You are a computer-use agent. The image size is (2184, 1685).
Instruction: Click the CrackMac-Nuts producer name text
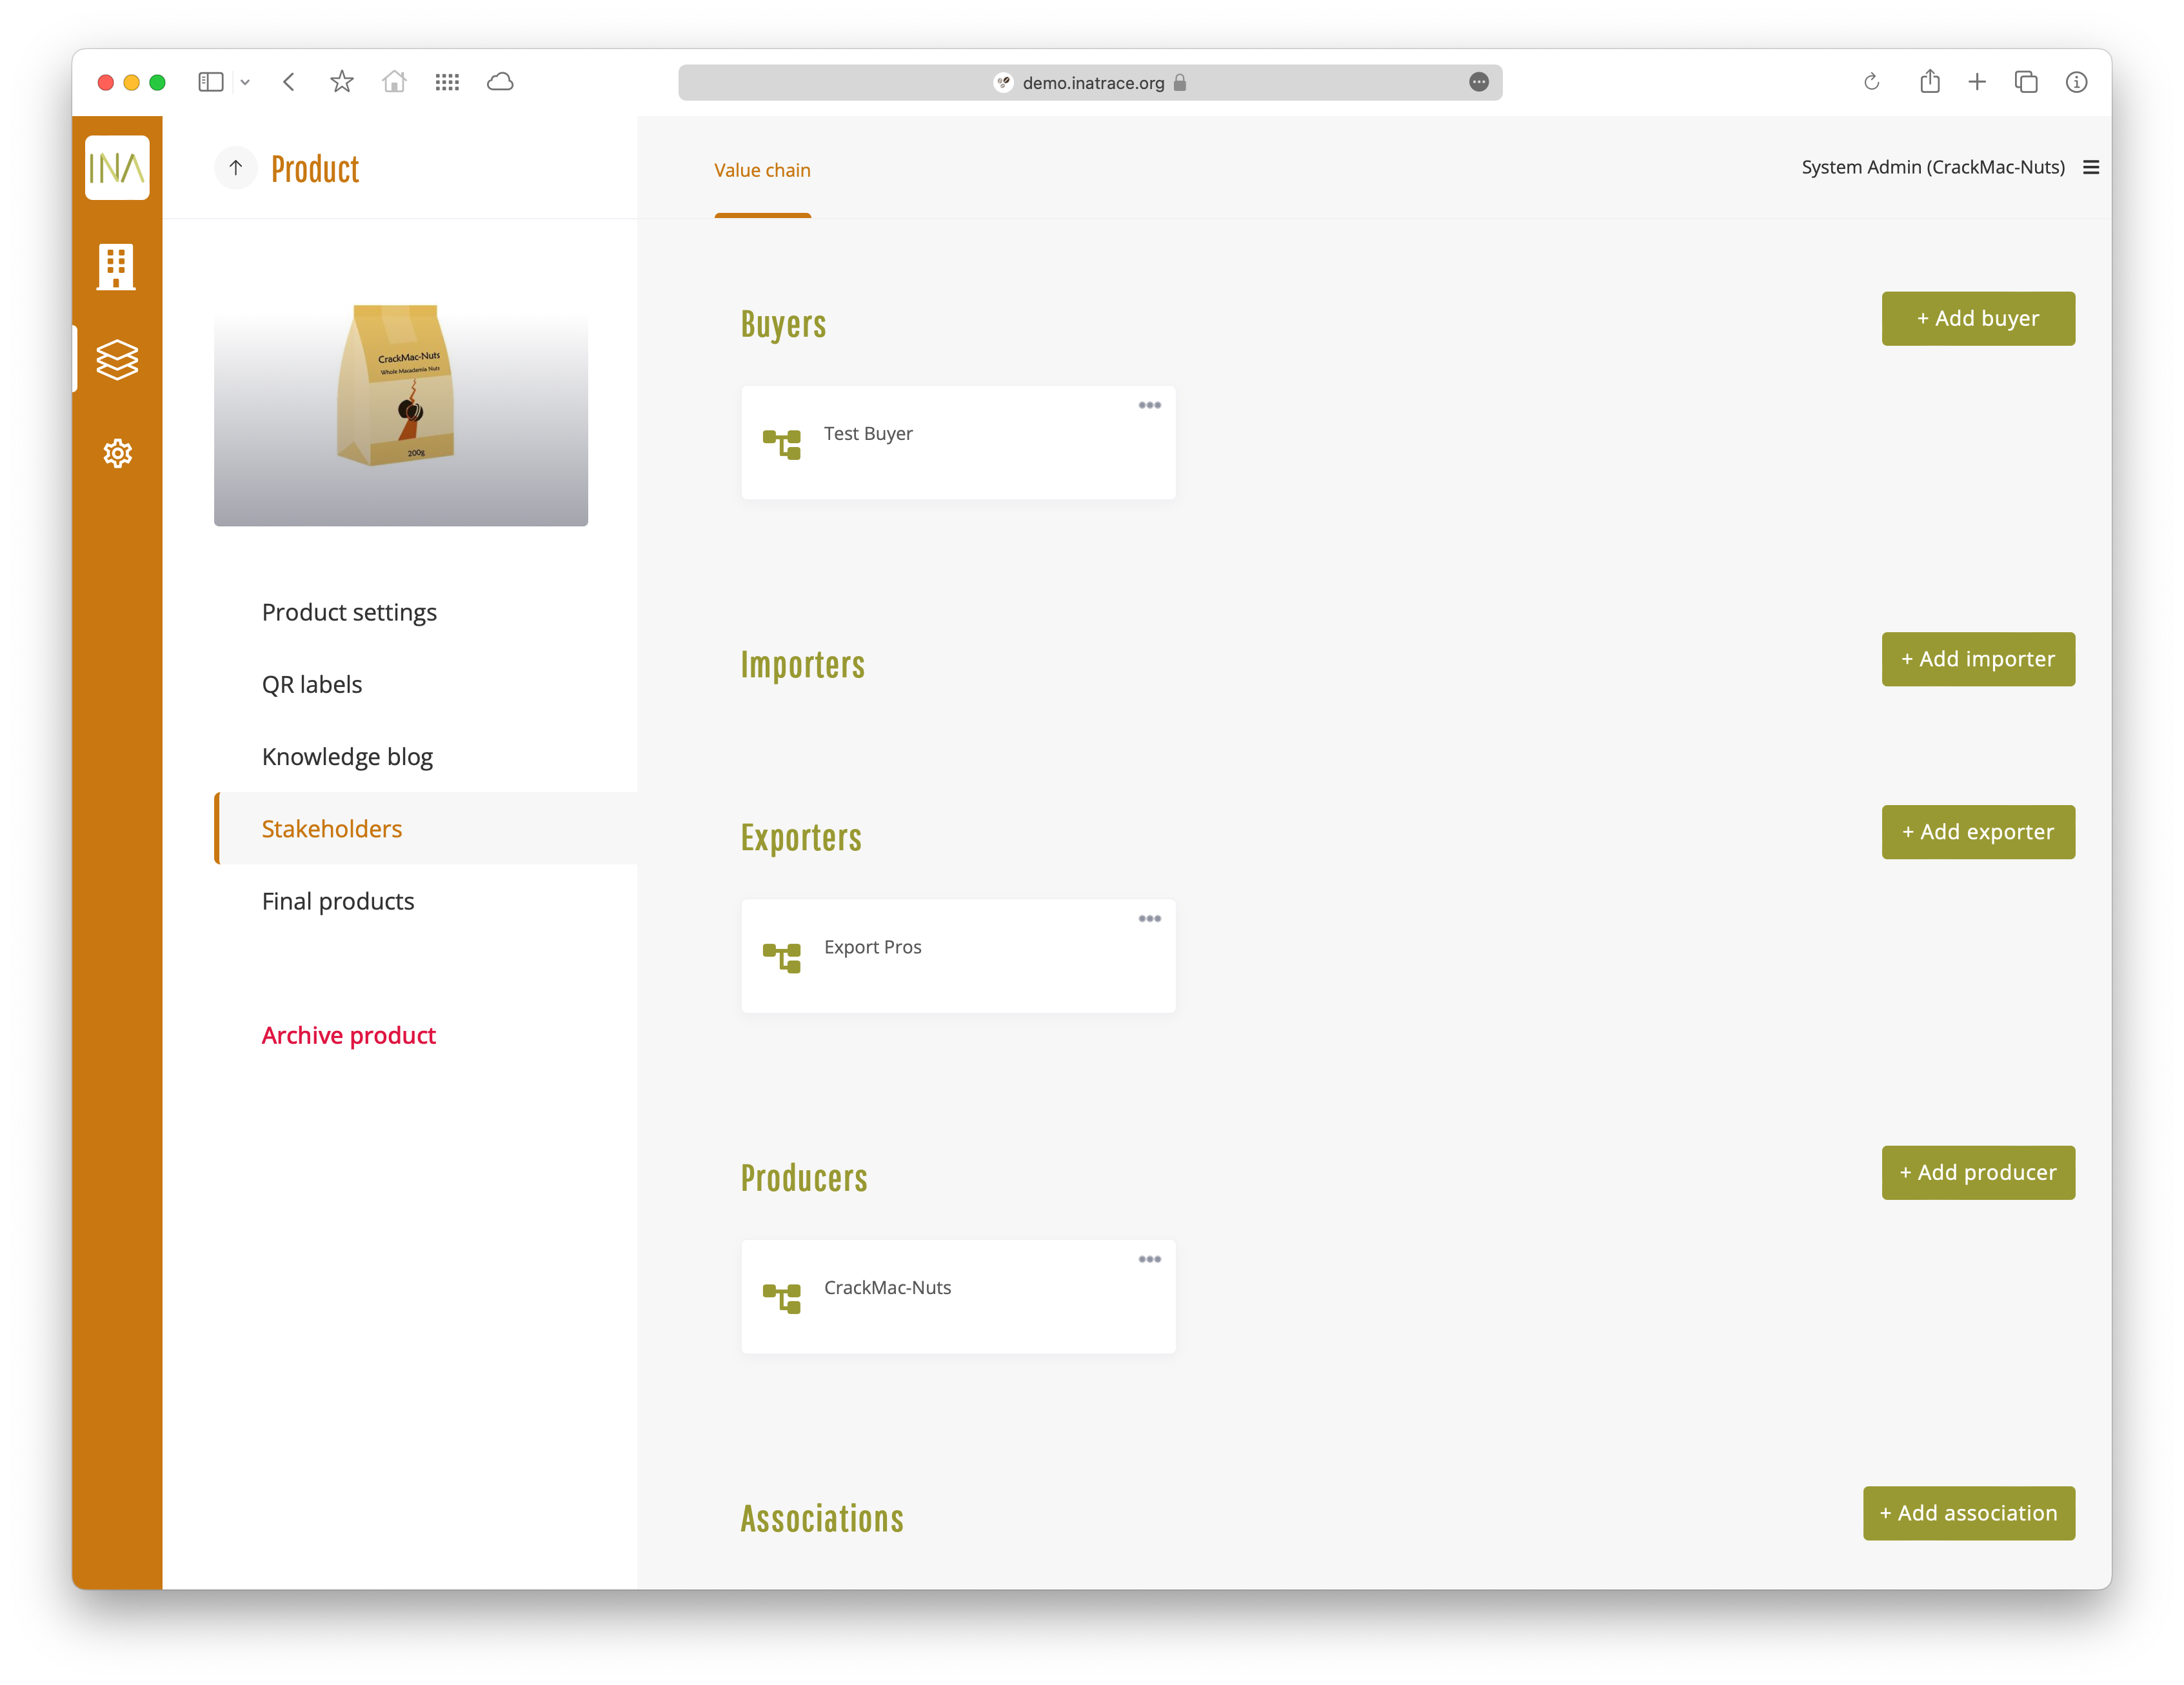coord(887,1288)
